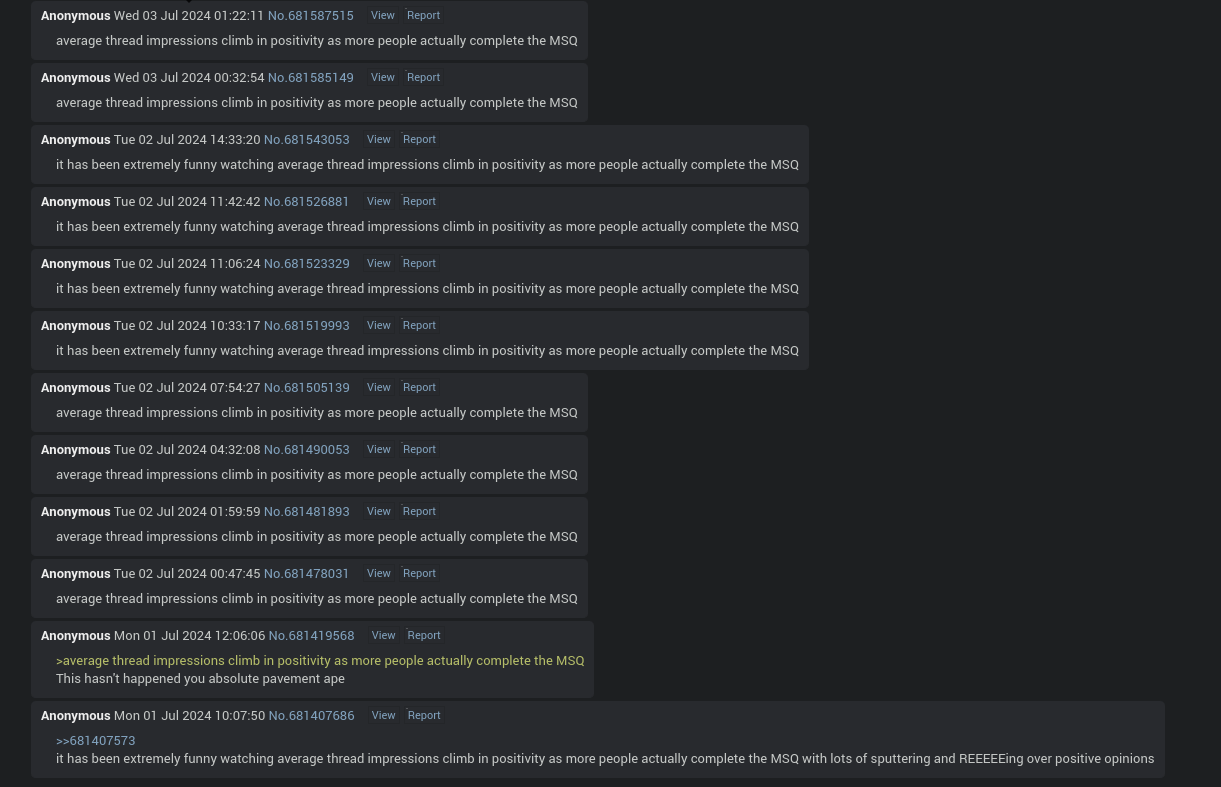Report post No.681490053

tap(419, 449)
